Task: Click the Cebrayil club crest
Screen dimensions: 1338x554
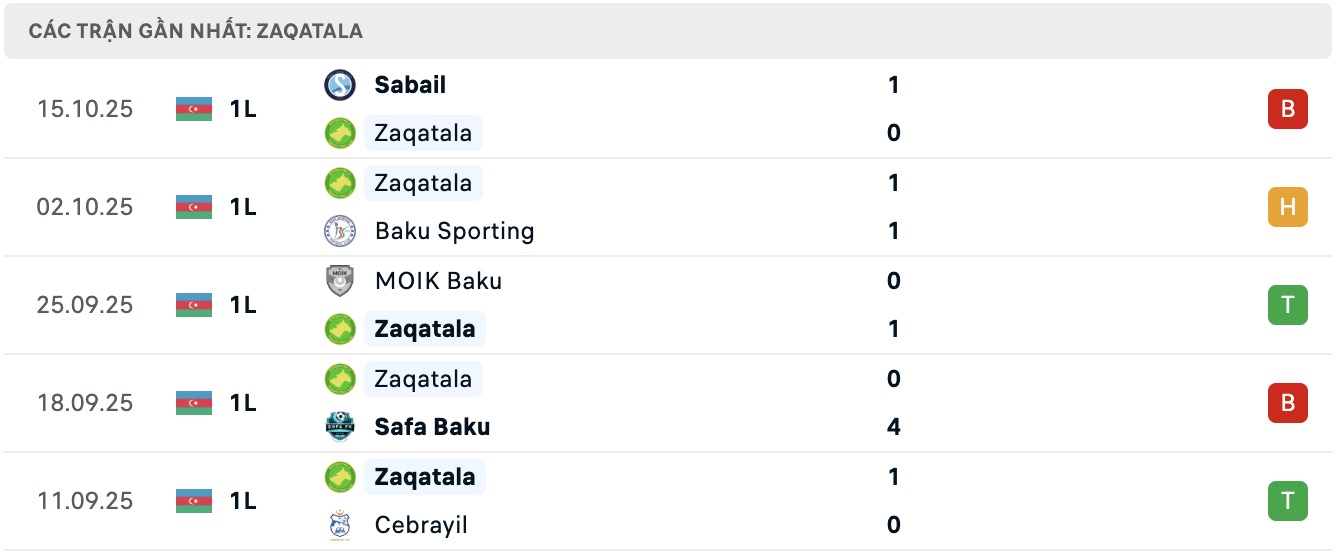Action: (x=340, y=525)
